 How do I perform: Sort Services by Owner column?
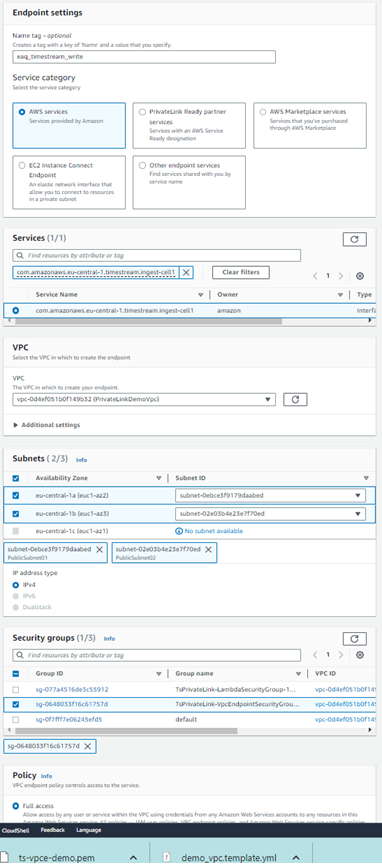click(x=340, y=295)
